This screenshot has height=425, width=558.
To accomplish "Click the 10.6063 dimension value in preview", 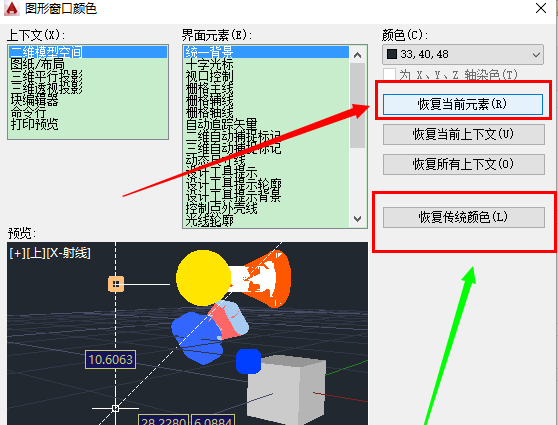I will (x=111, y=359).
